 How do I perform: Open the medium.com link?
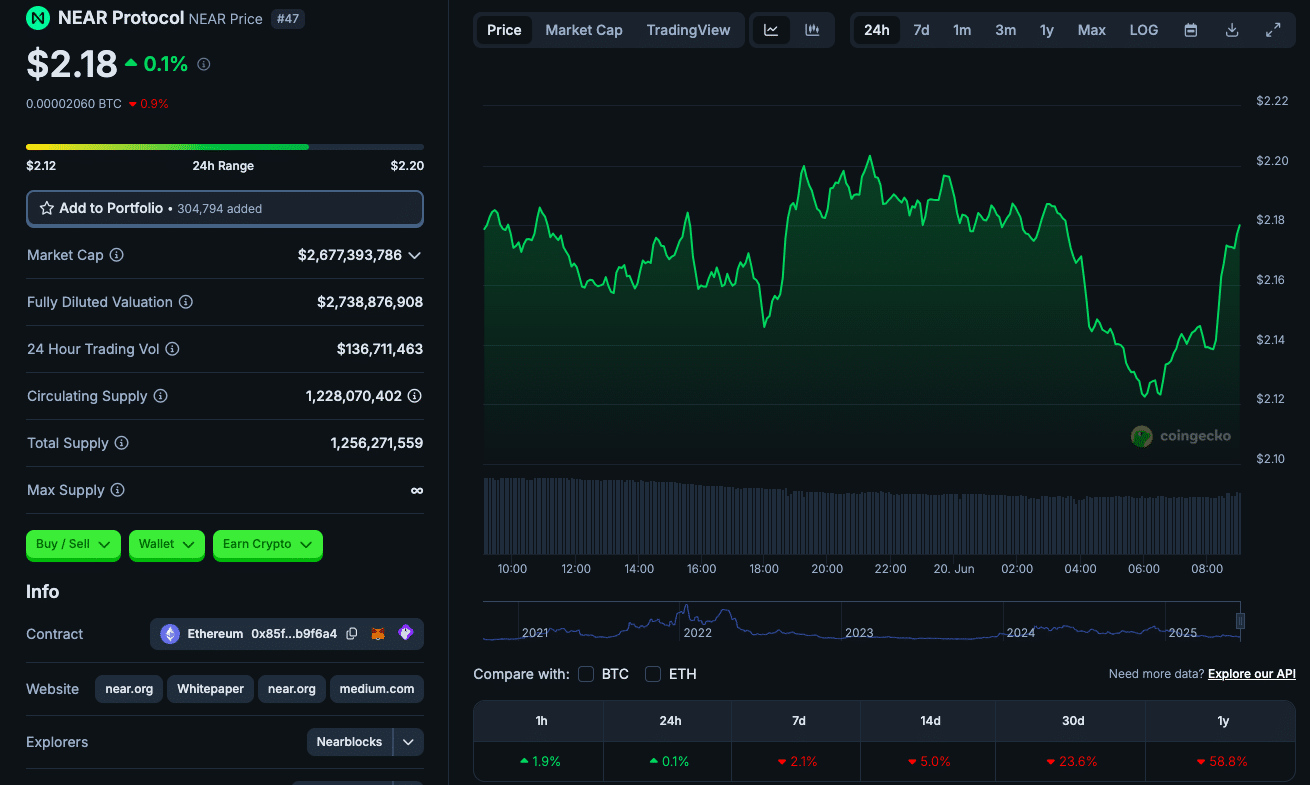377,689
